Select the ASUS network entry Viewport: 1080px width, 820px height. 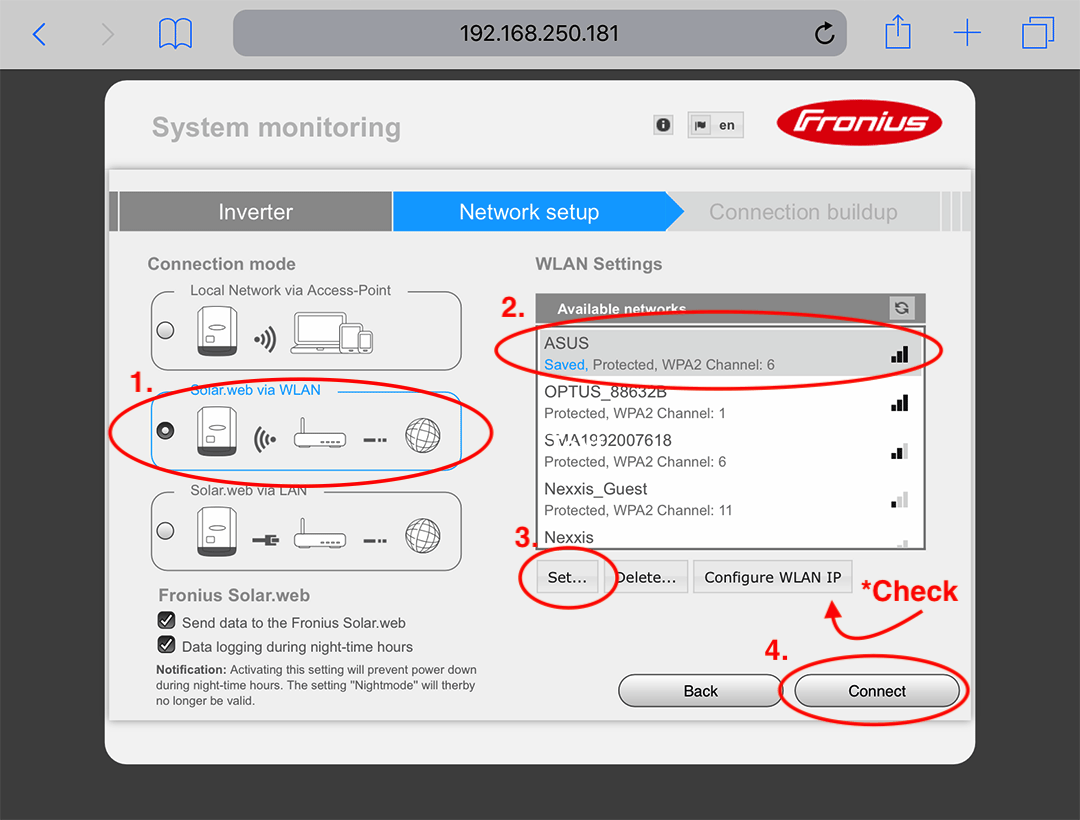[729, 353]
